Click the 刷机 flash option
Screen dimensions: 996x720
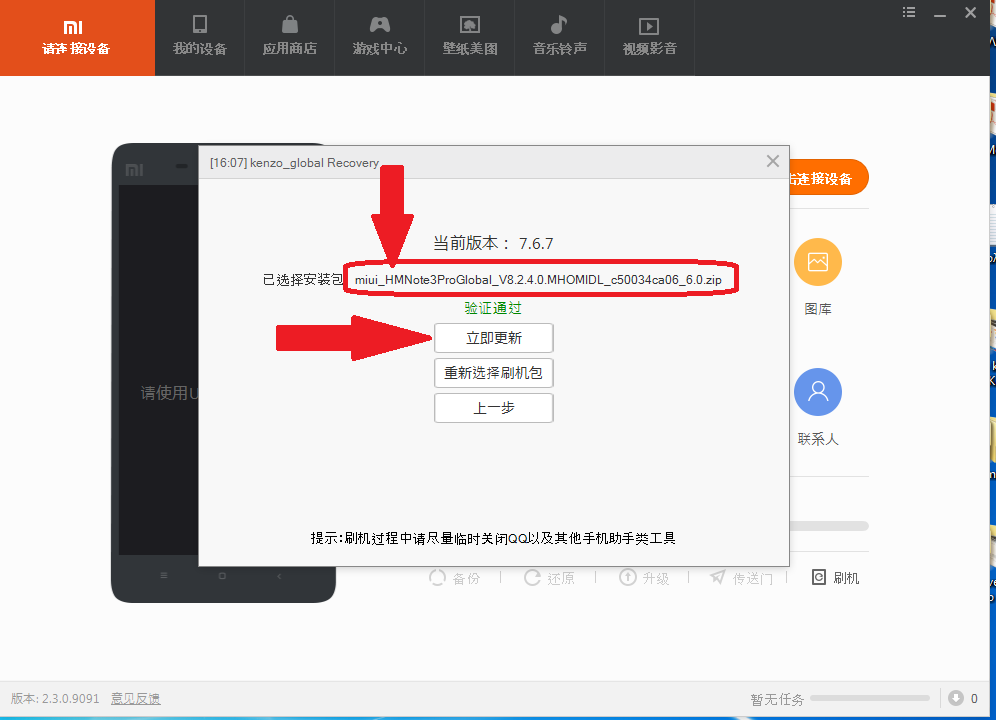[835, 578]
